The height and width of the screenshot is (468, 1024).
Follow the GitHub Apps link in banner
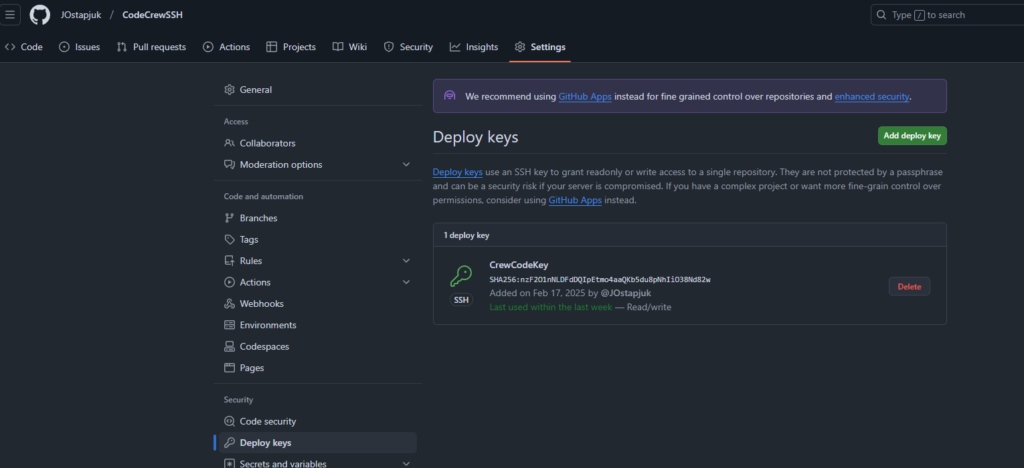584,96
